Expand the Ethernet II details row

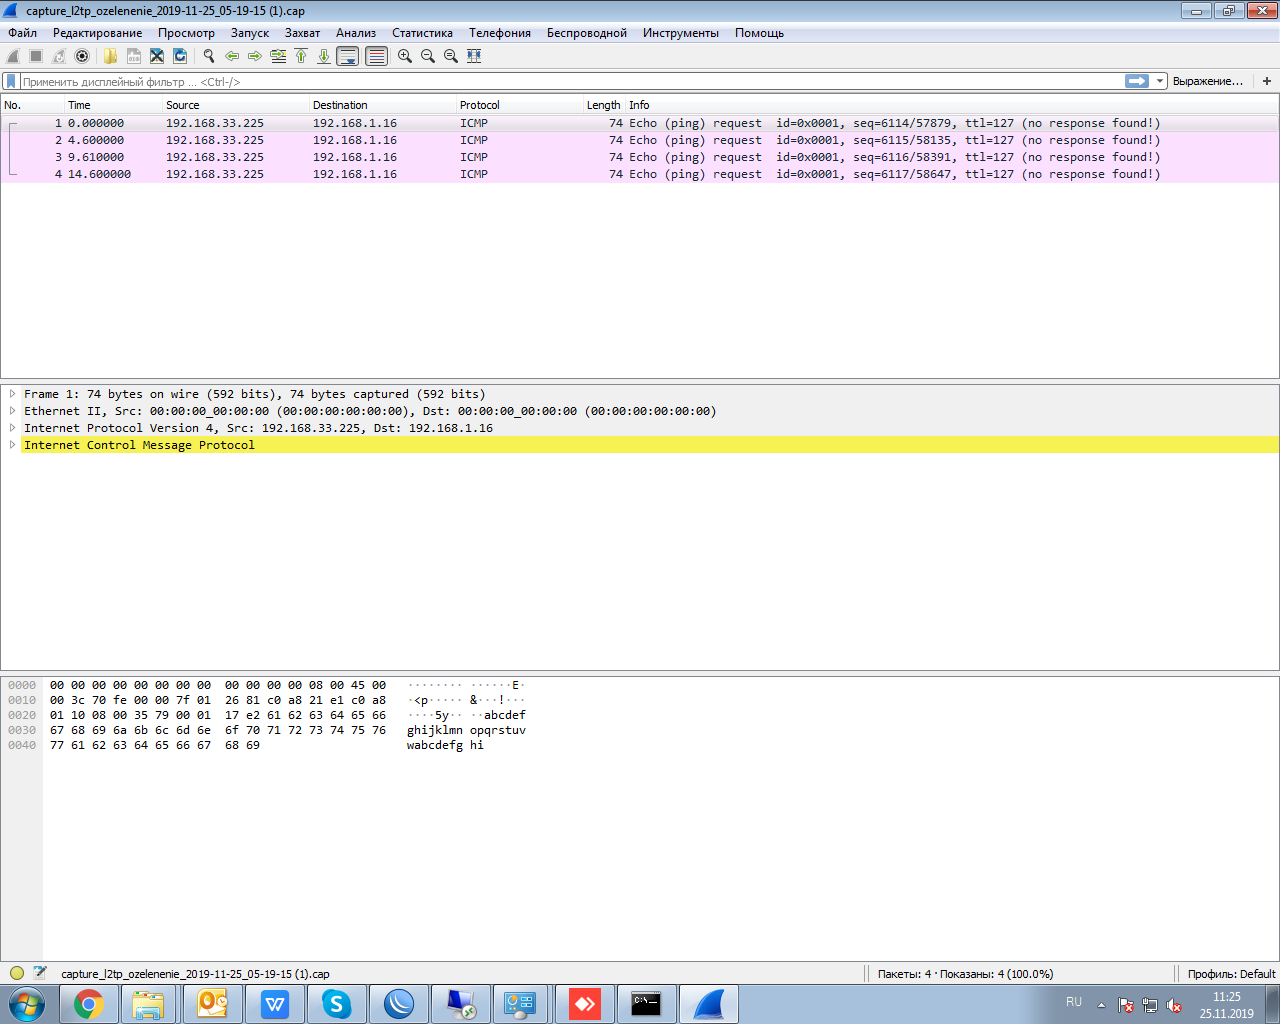click(x=12, y=411)
